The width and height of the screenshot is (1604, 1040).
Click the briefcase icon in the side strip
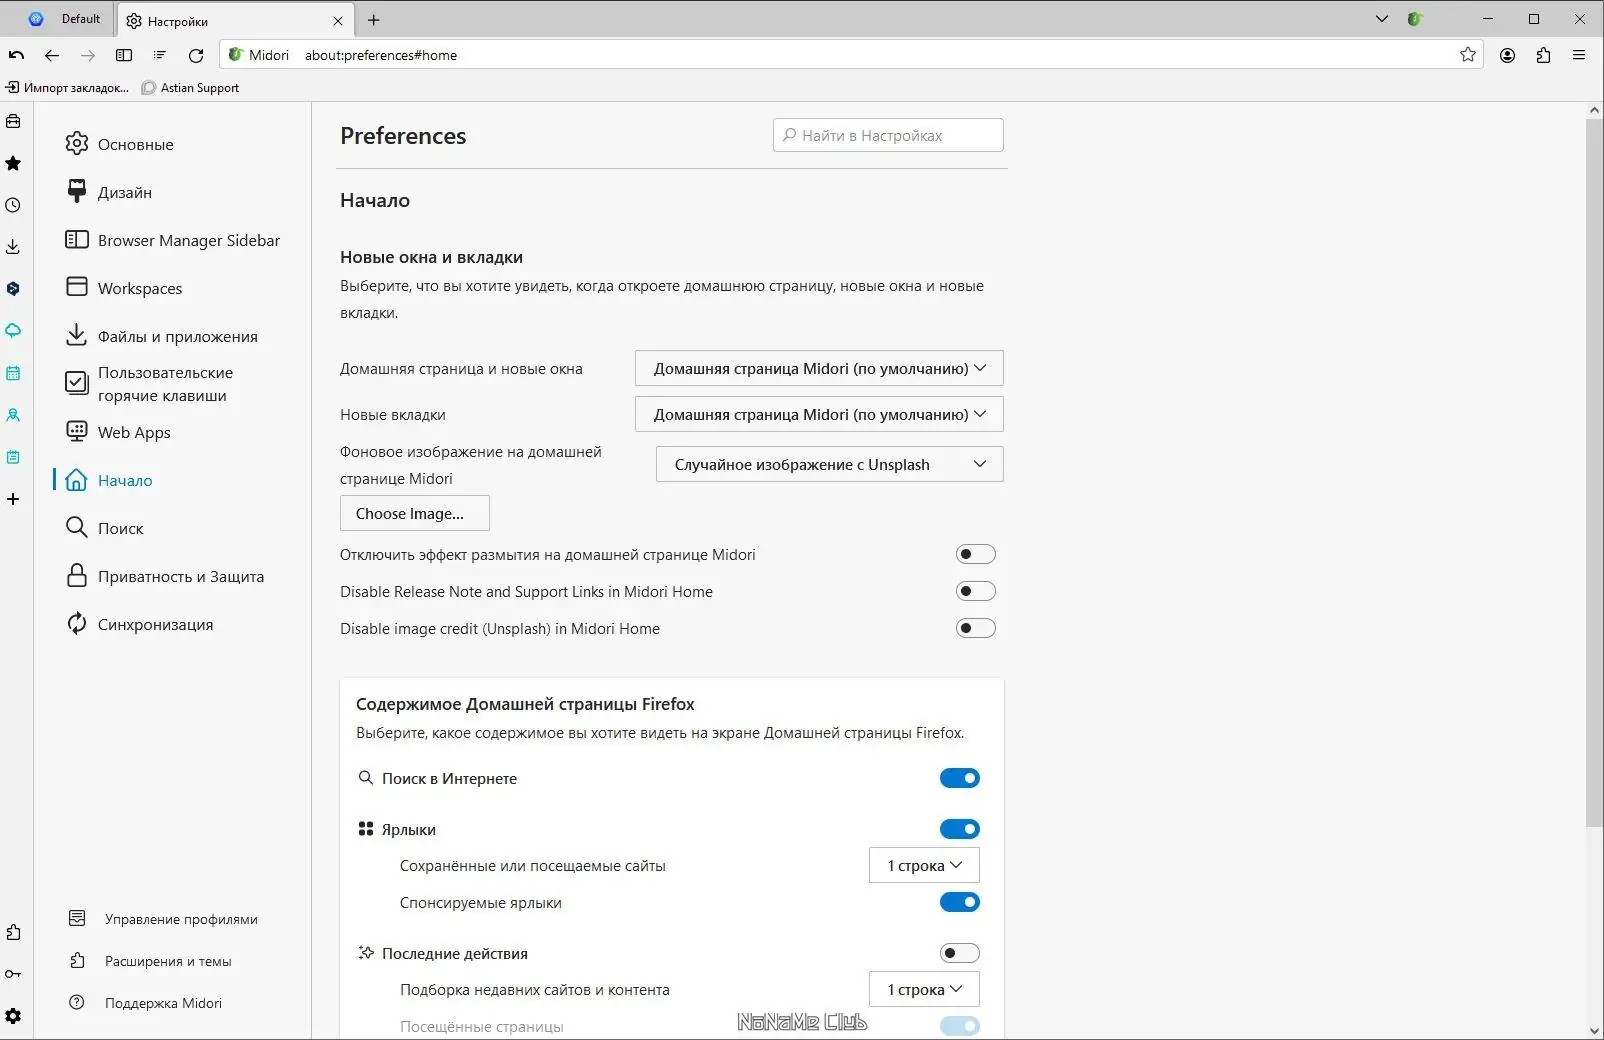13,121
